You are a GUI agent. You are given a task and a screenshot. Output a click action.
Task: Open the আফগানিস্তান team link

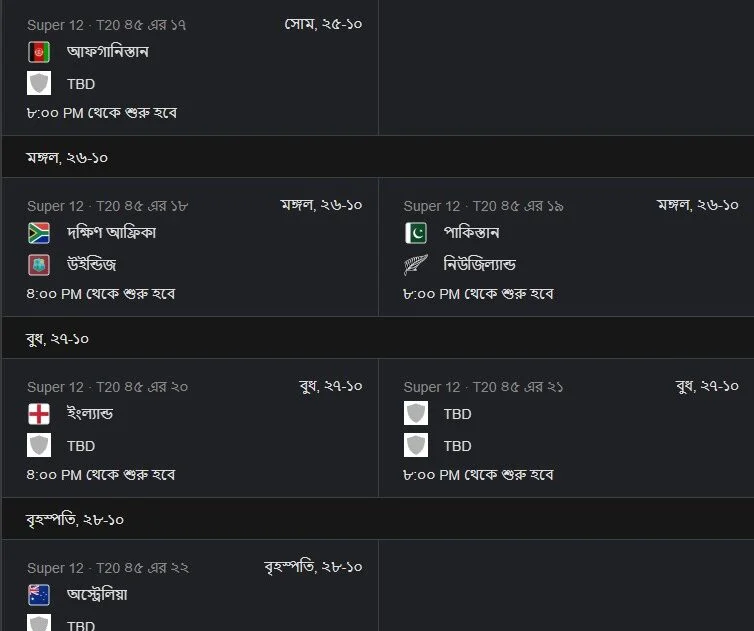(108, 51)
